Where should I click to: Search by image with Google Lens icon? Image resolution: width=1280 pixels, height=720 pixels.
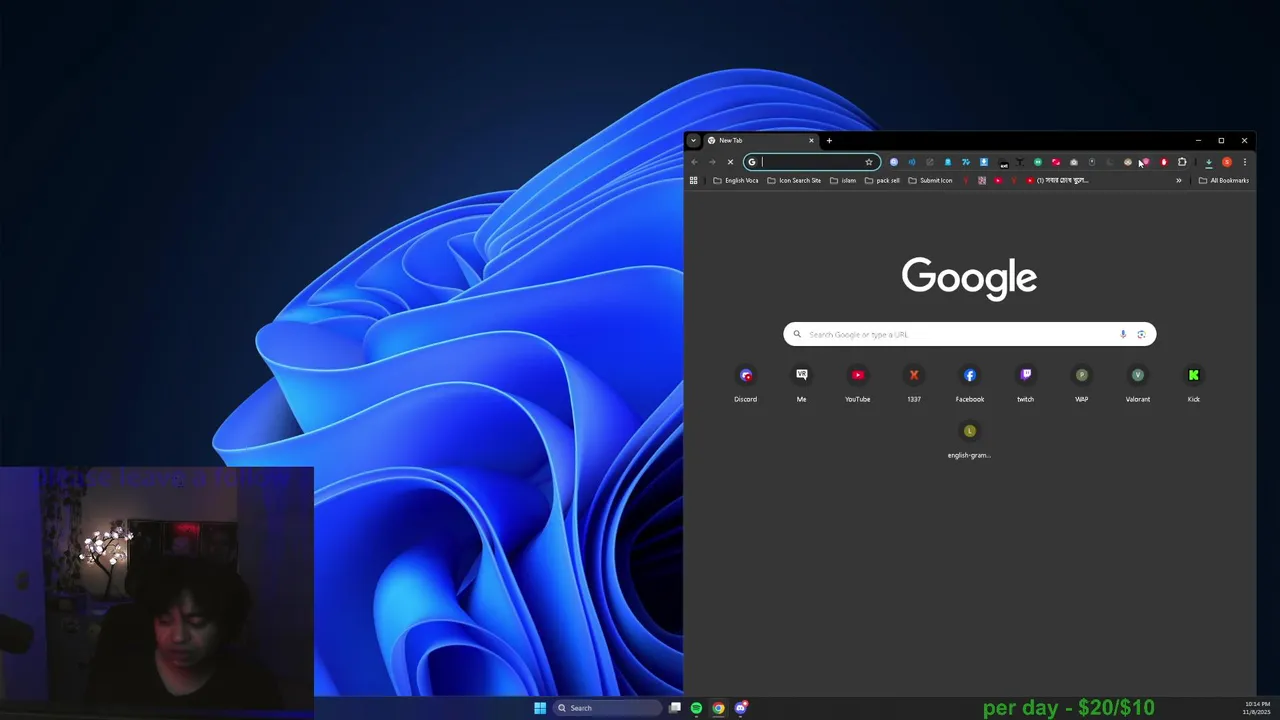point(1141,334)
